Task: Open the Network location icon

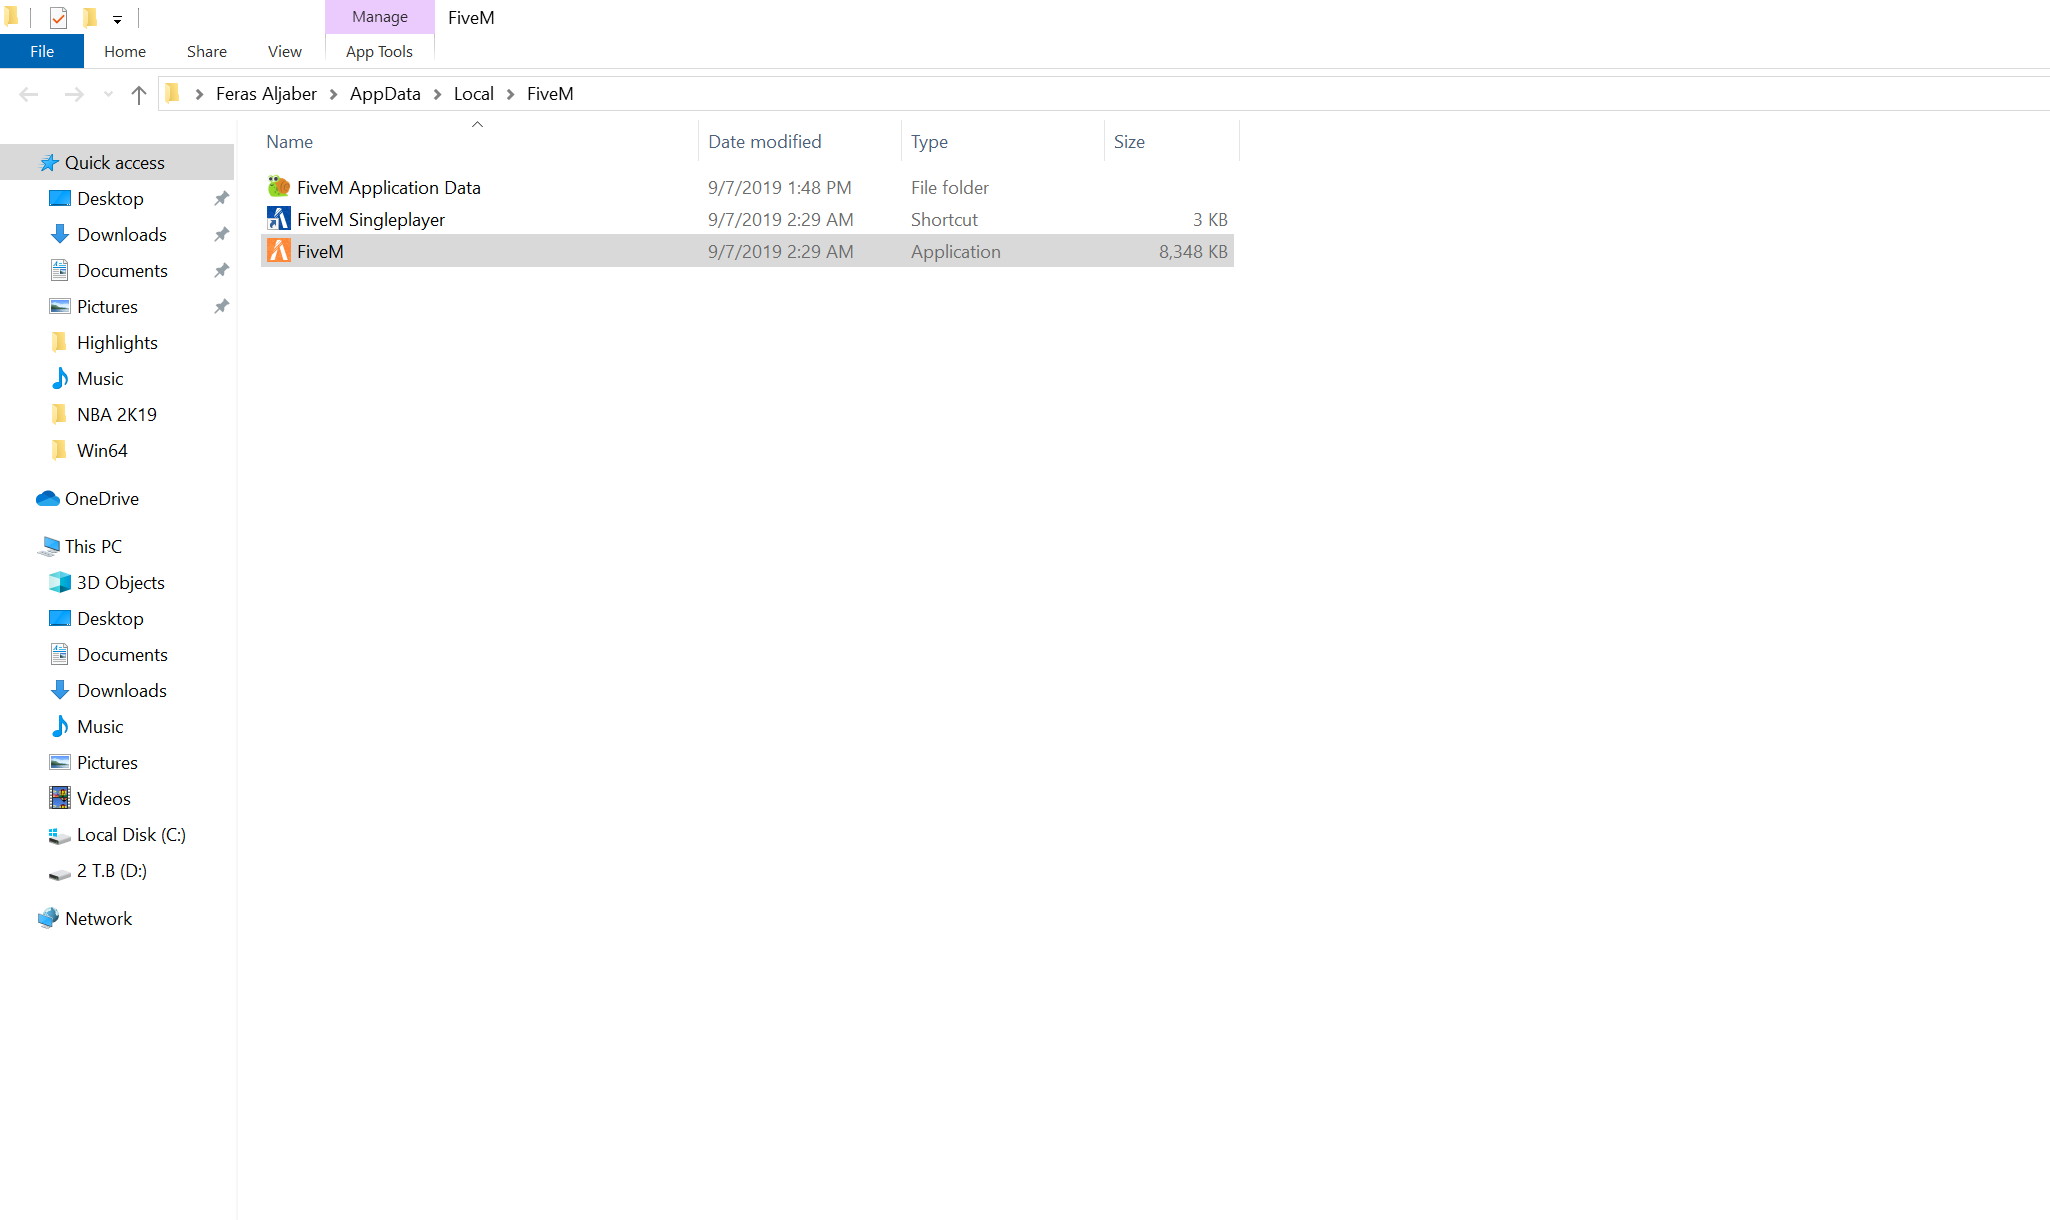Action: [48, 918]
